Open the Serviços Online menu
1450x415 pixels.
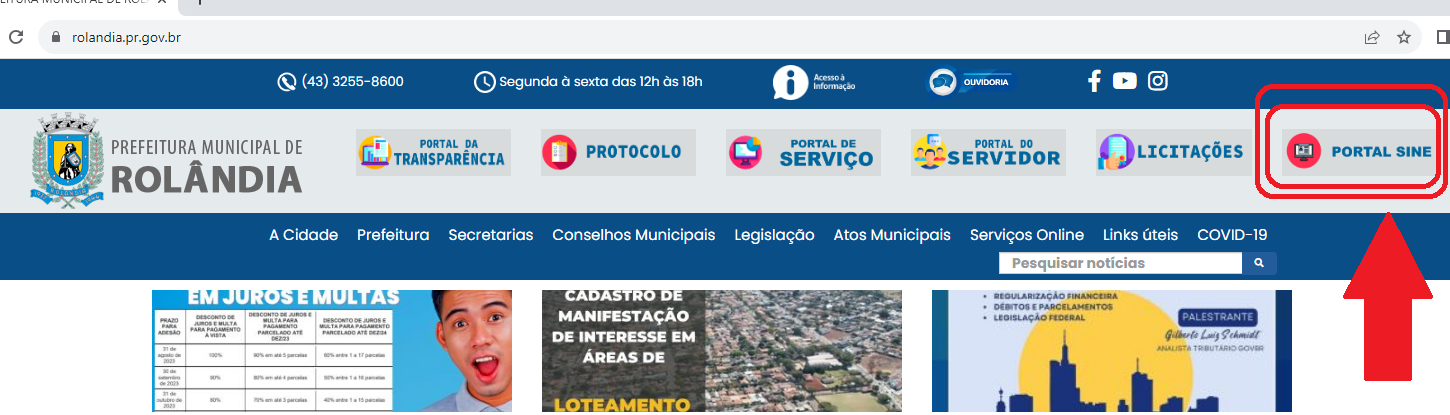tap(1026, 235)
